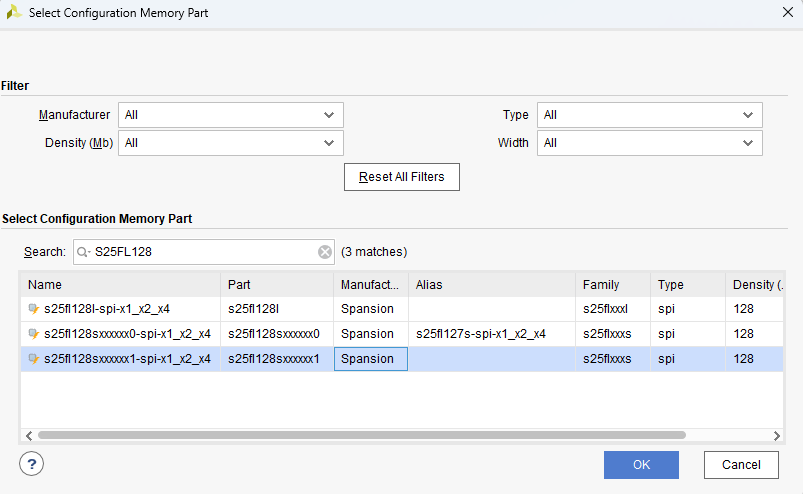Image resolution: width=803 pixels, height=494 pixels.
Task: Click Reset All Filters button
Action: [402, 177]
